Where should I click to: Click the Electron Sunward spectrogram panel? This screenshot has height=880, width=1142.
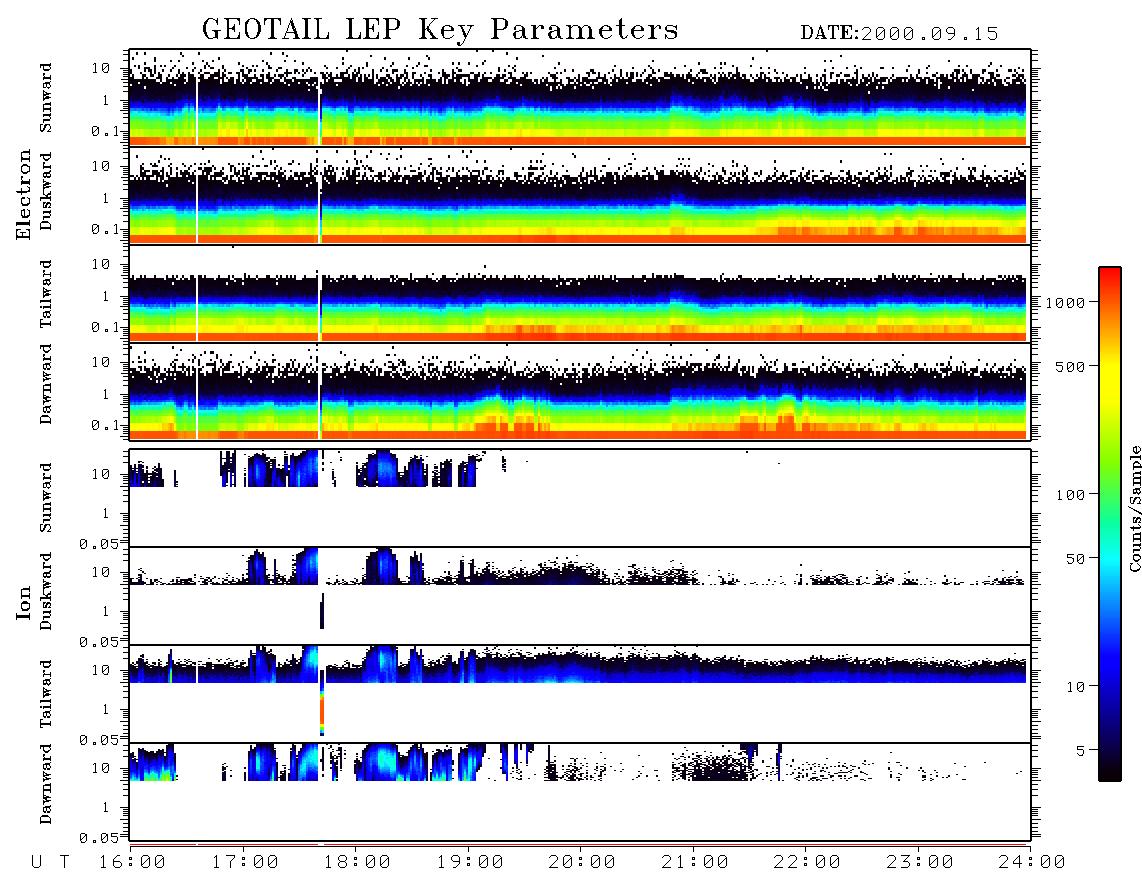pos(580,98)
